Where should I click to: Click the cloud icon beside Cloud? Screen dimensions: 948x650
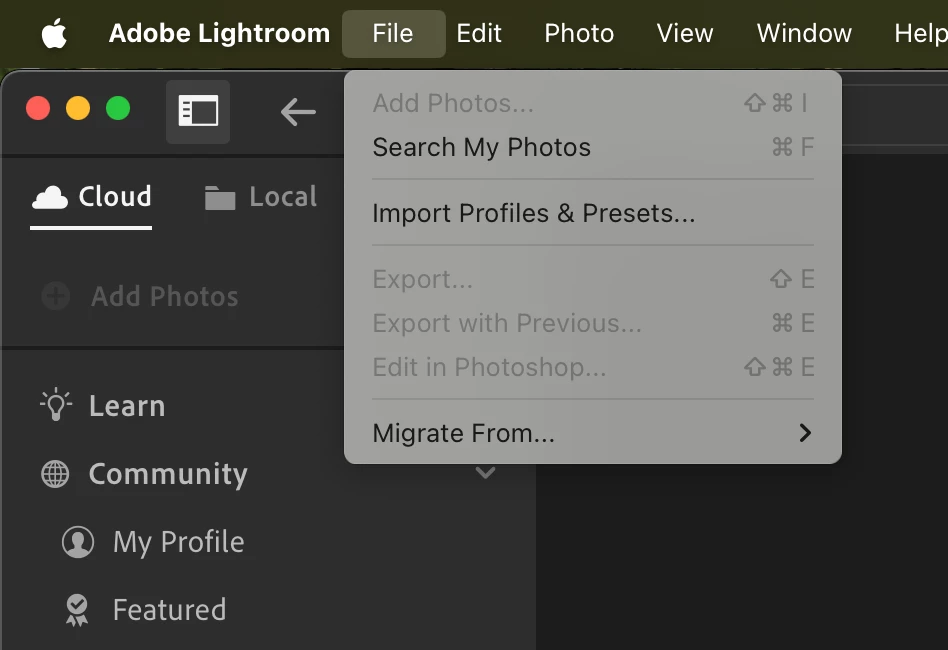[x=50, y=197]
